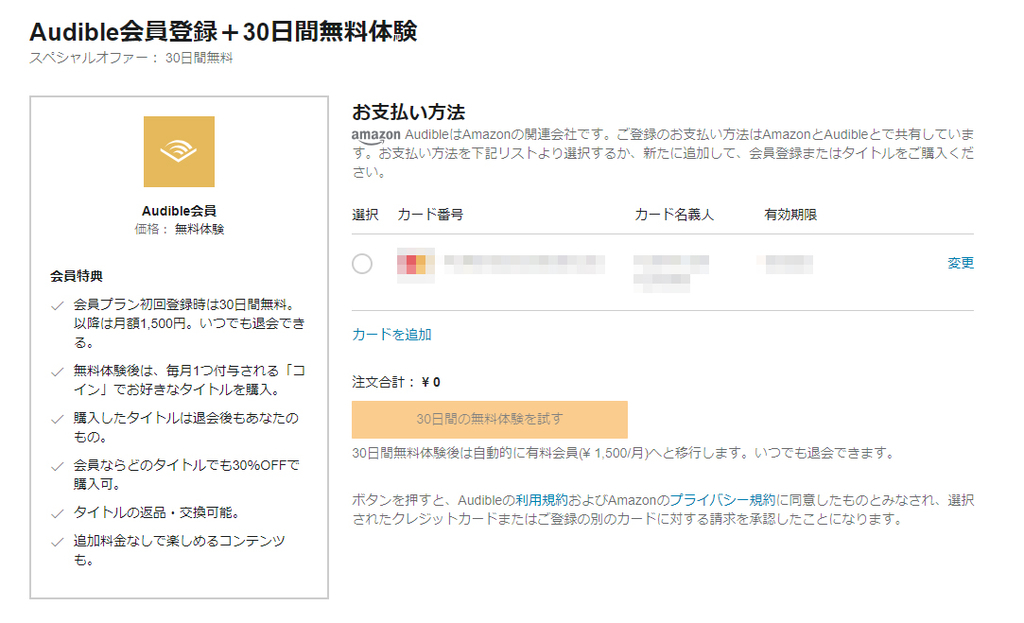Click the 30日間の無料体験を試す button
Viewport: 1024px width, 623px height.
click(x=490, y=419)
